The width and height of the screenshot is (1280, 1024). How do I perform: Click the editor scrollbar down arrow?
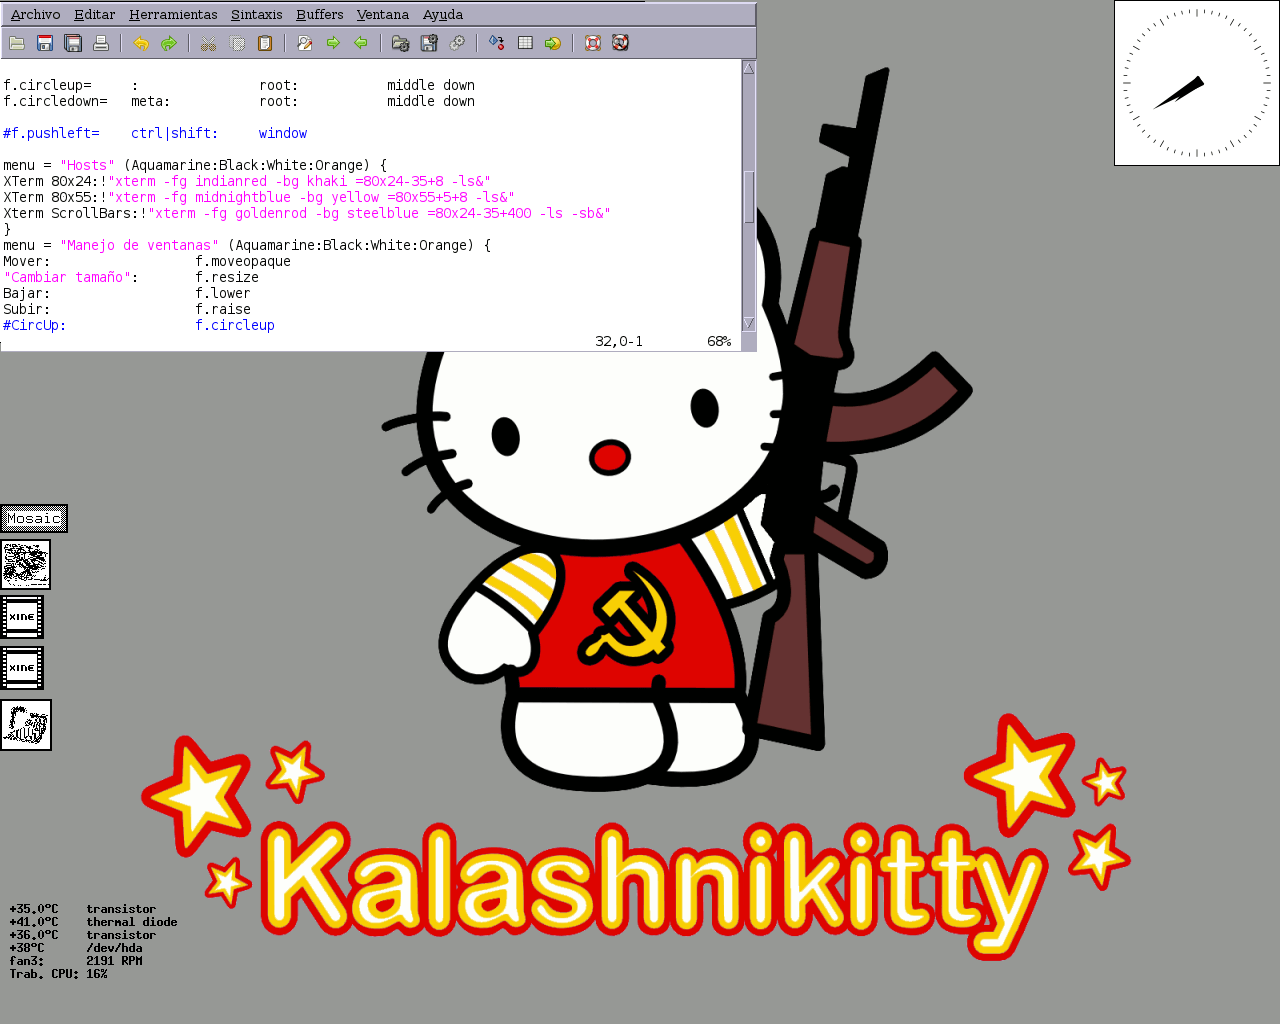coord(748,324)
